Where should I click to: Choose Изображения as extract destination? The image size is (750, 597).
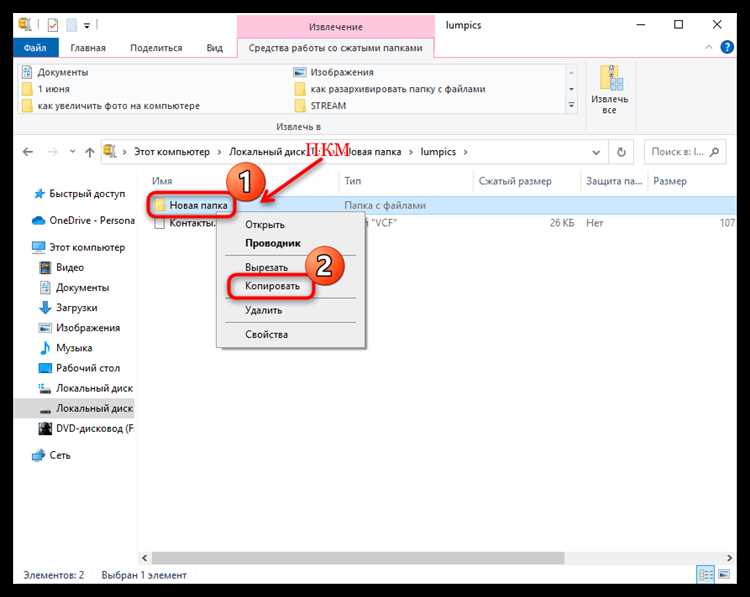(x=334, y=72)
